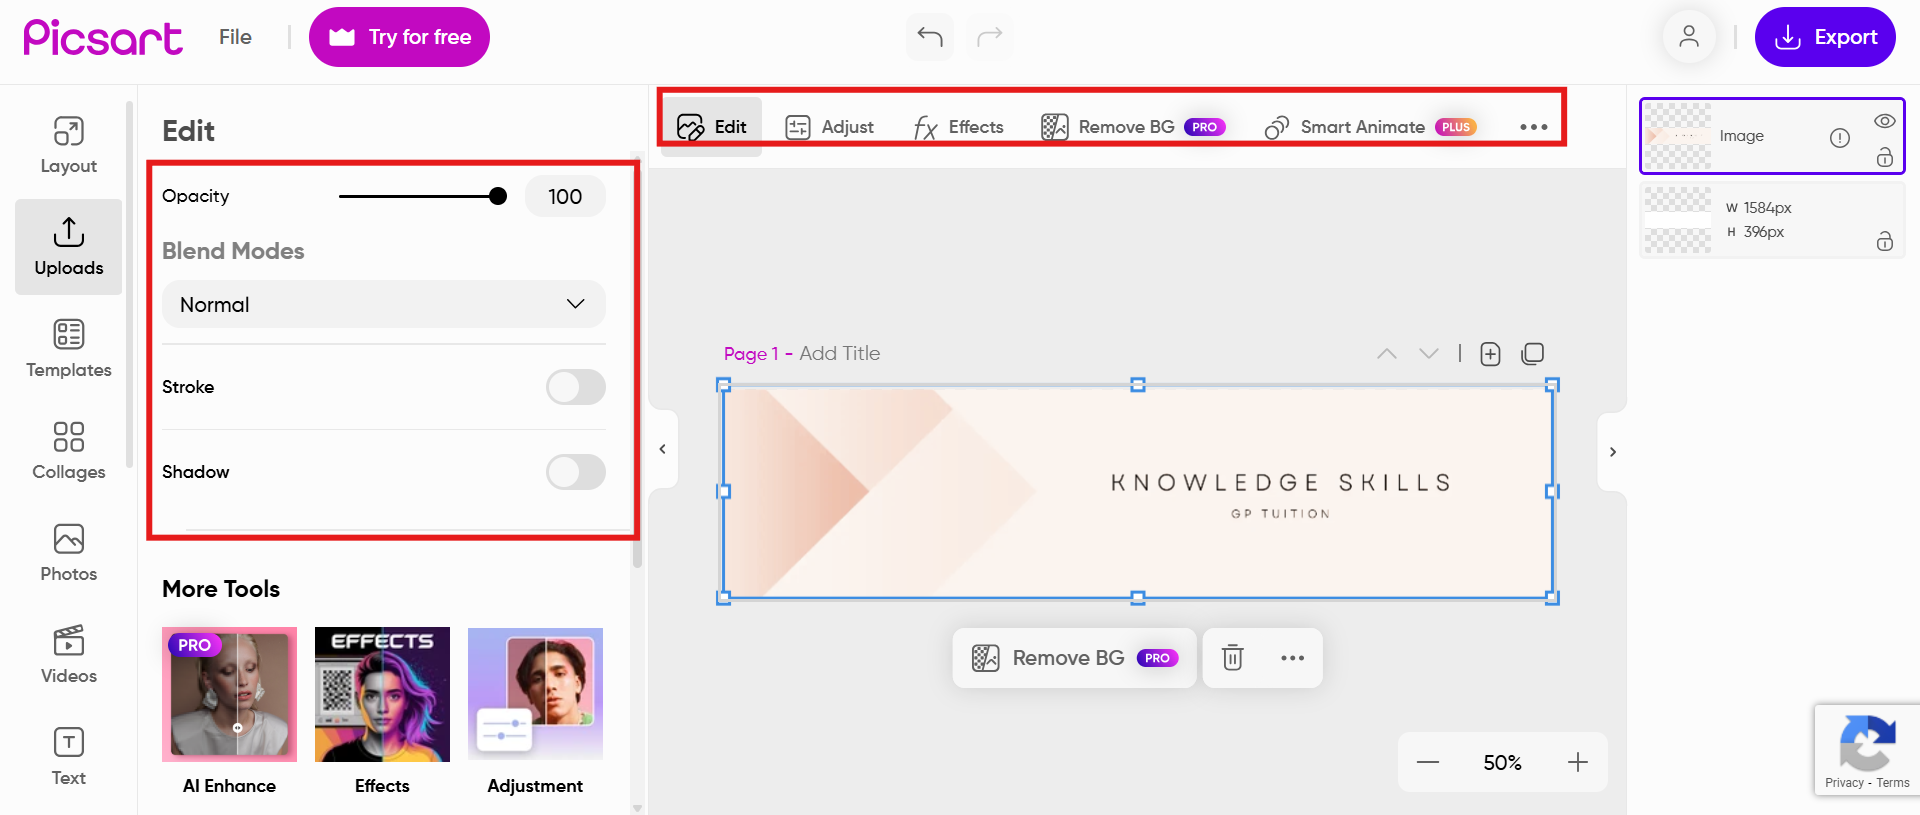The image size is (1920, 815).
Task: Toggle the Shadow switch
Action: [576, 472]
